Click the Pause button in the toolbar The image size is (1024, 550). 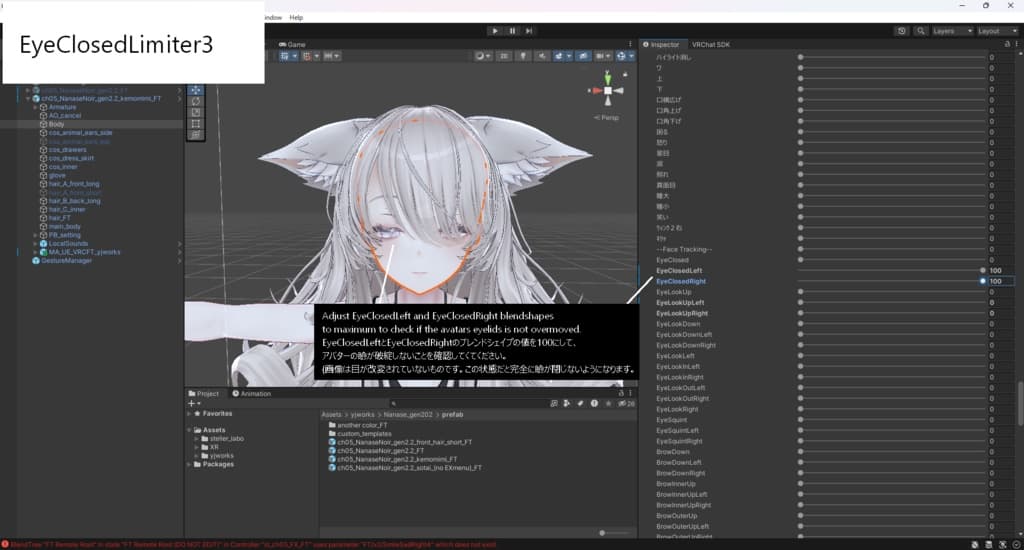512,31
